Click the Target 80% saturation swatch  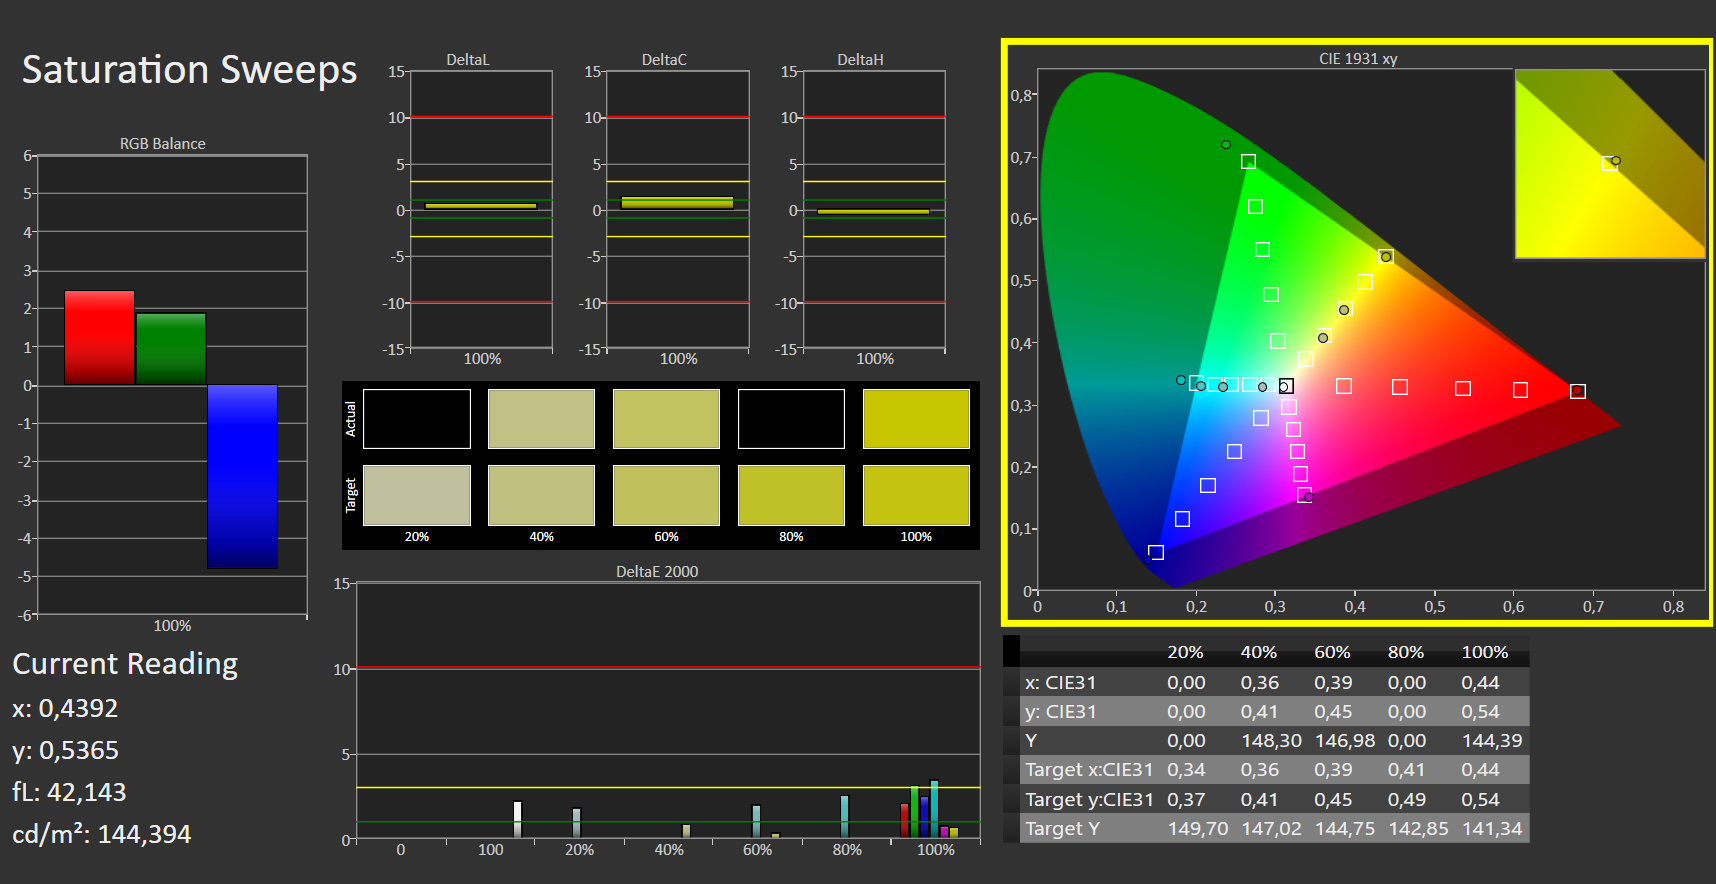pyautogui.click(x=791, y=495)
